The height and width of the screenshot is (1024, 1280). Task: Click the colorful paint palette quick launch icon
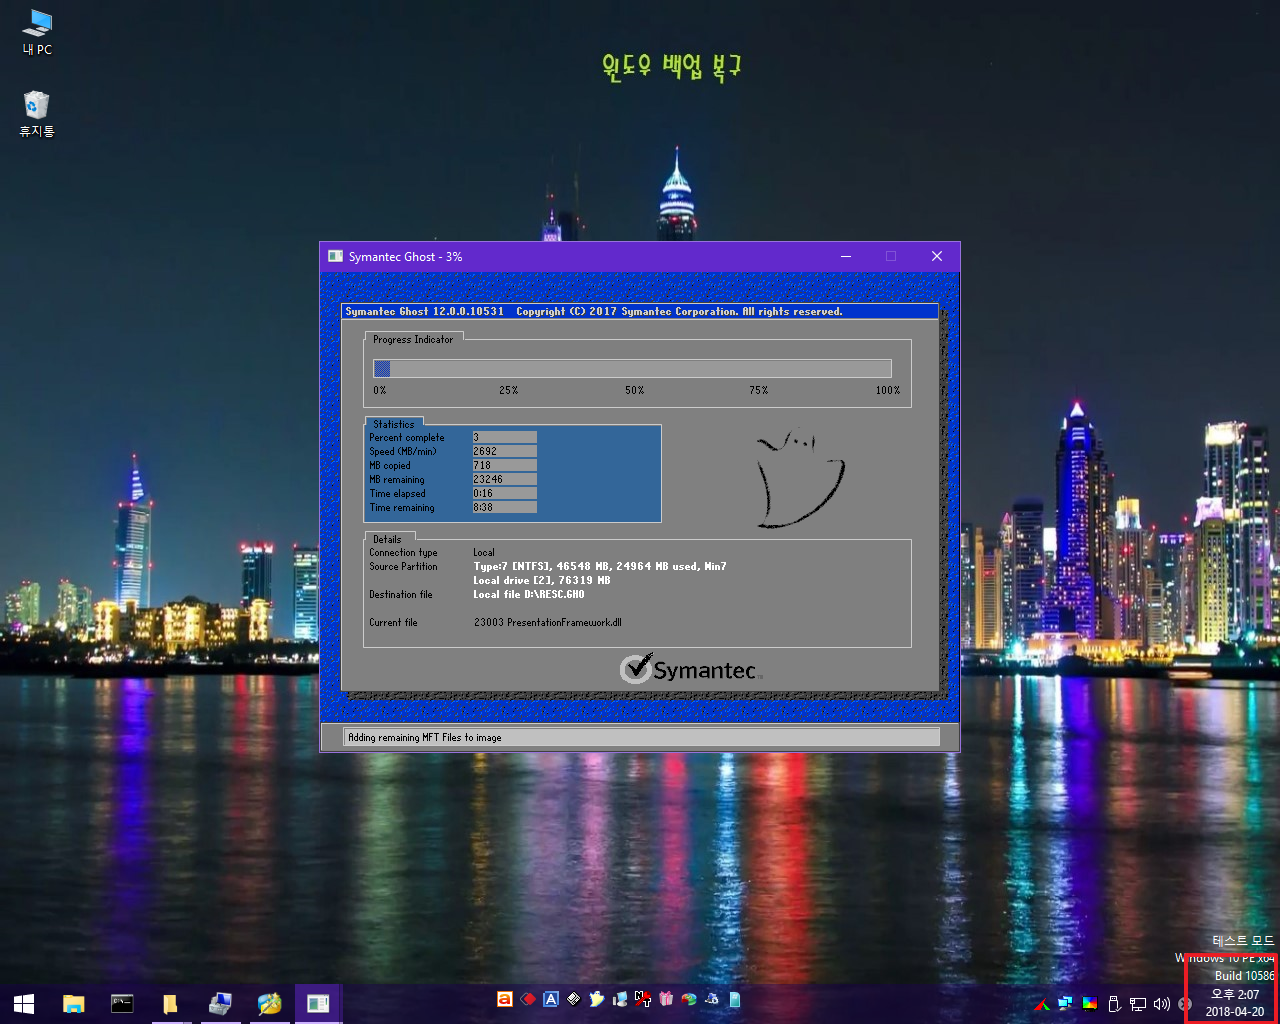[689, 999]
